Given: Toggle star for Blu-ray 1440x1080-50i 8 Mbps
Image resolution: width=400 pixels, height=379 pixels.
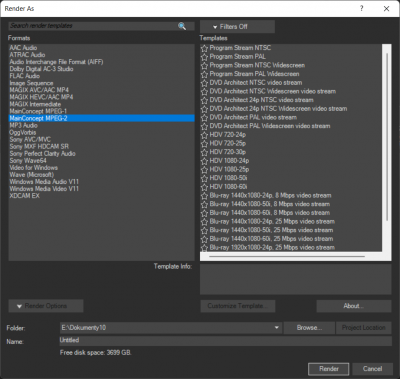Looking at the screenshot, I should [x=204, y=204].
